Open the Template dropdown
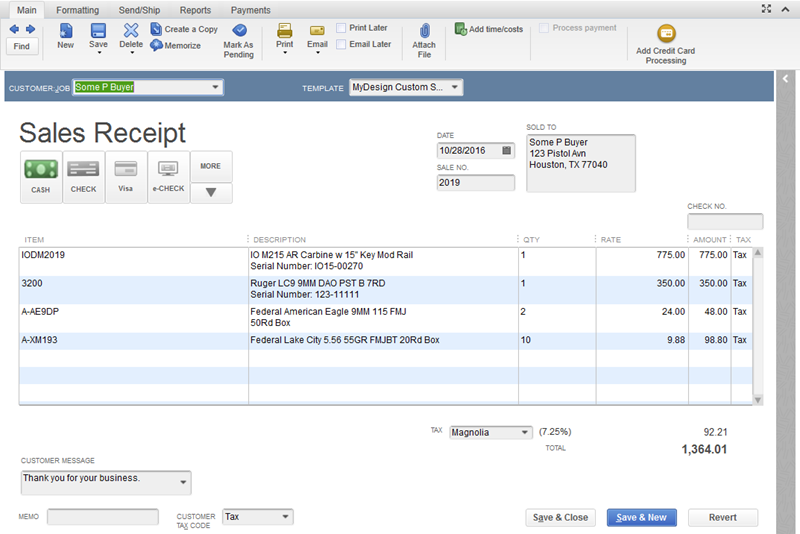Image resolution: width=800 pixels, height=534 pixels. pos(455,87)
